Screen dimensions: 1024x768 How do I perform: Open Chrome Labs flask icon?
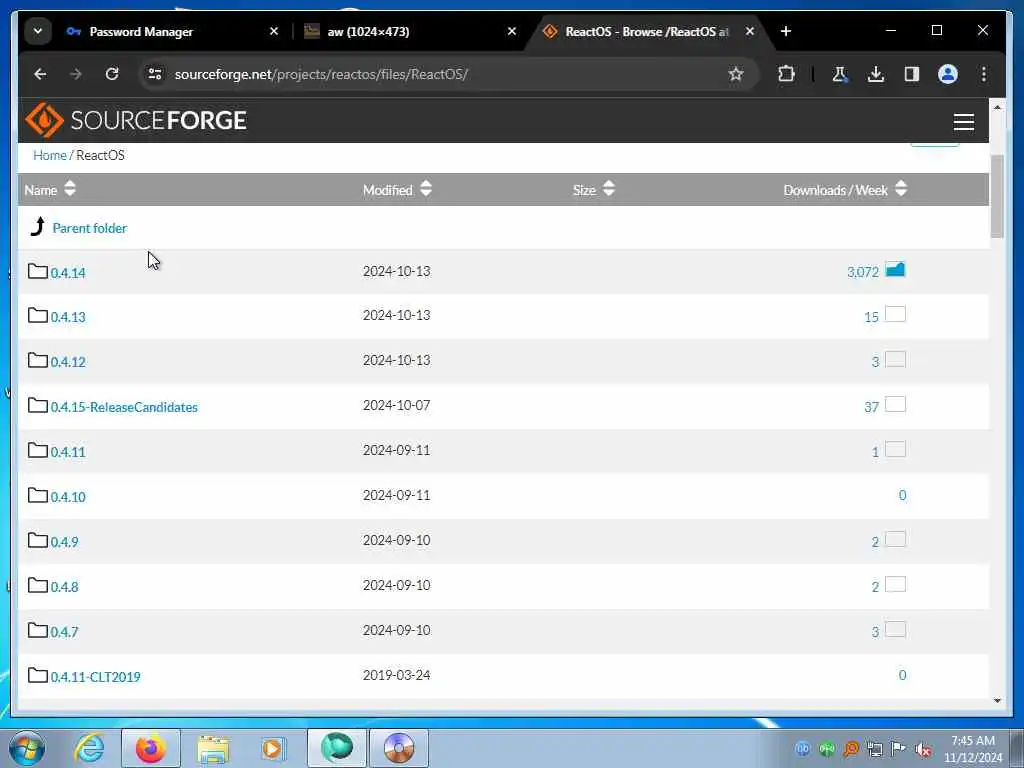[x=840, y=74]
